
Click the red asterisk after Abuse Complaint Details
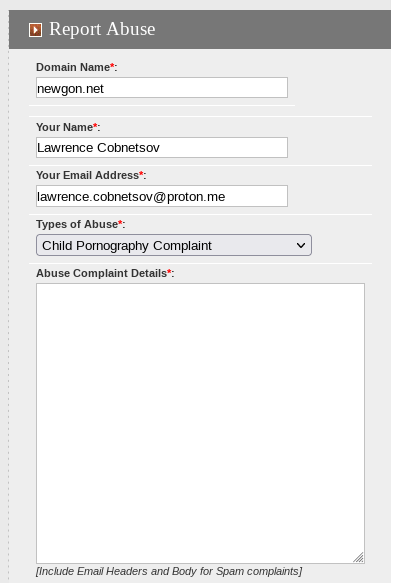point(169,271)
